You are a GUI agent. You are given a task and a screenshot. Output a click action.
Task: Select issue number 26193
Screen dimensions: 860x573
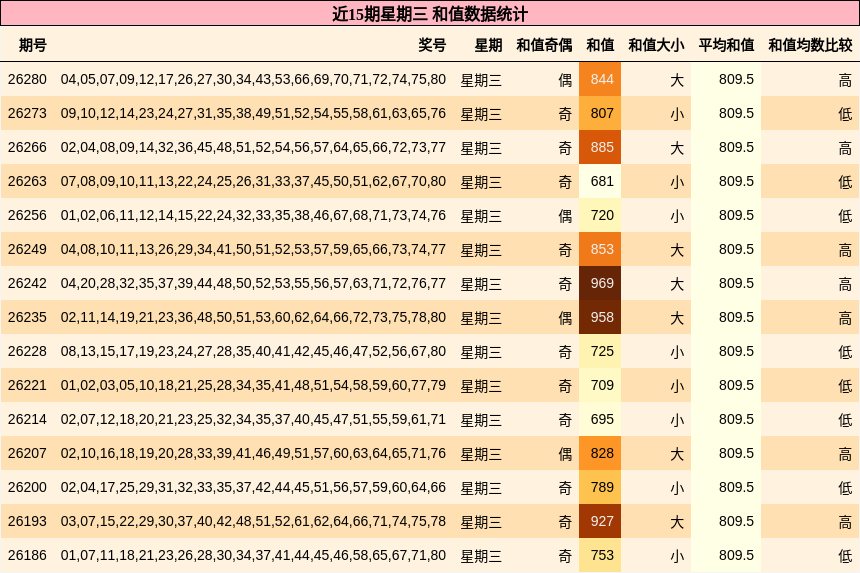coord(27,521)
